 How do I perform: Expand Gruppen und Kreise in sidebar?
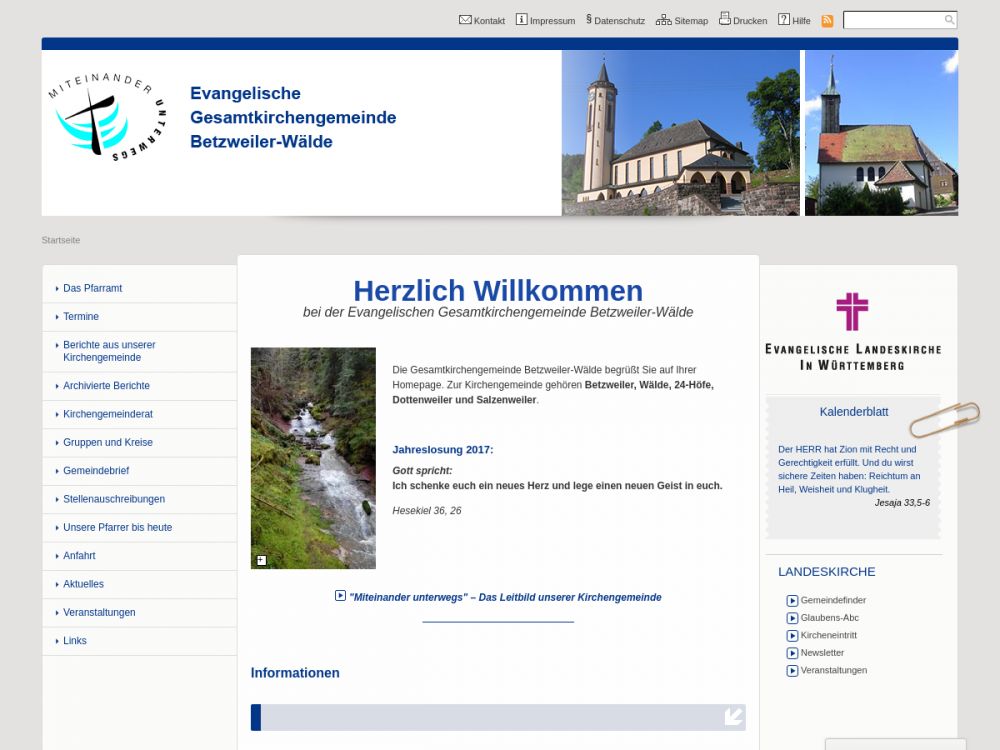107,442
